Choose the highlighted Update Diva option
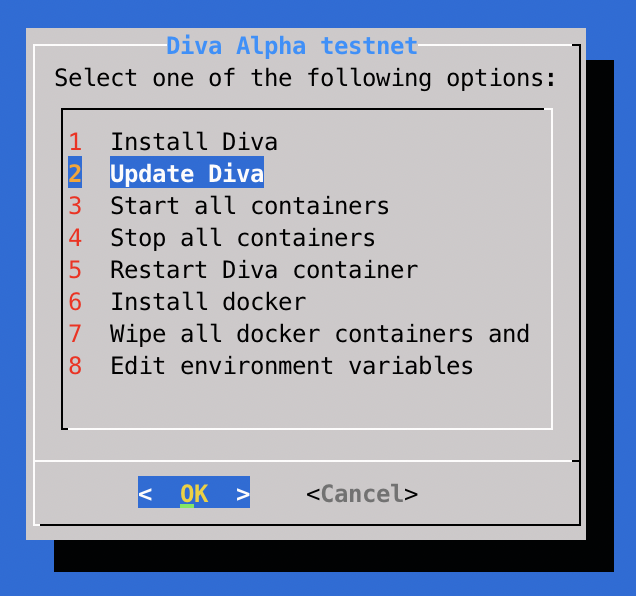The image size is (636, 596). coord(186,174)
